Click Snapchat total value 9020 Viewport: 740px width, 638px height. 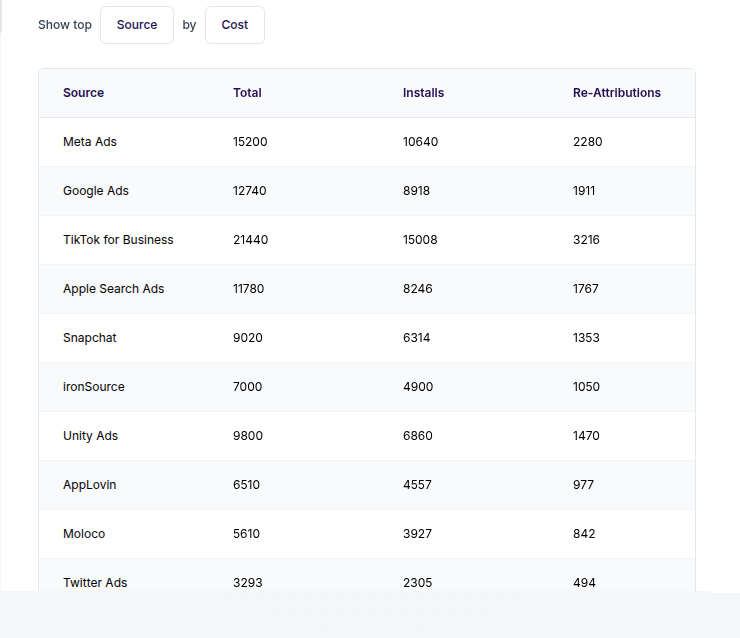248,338
